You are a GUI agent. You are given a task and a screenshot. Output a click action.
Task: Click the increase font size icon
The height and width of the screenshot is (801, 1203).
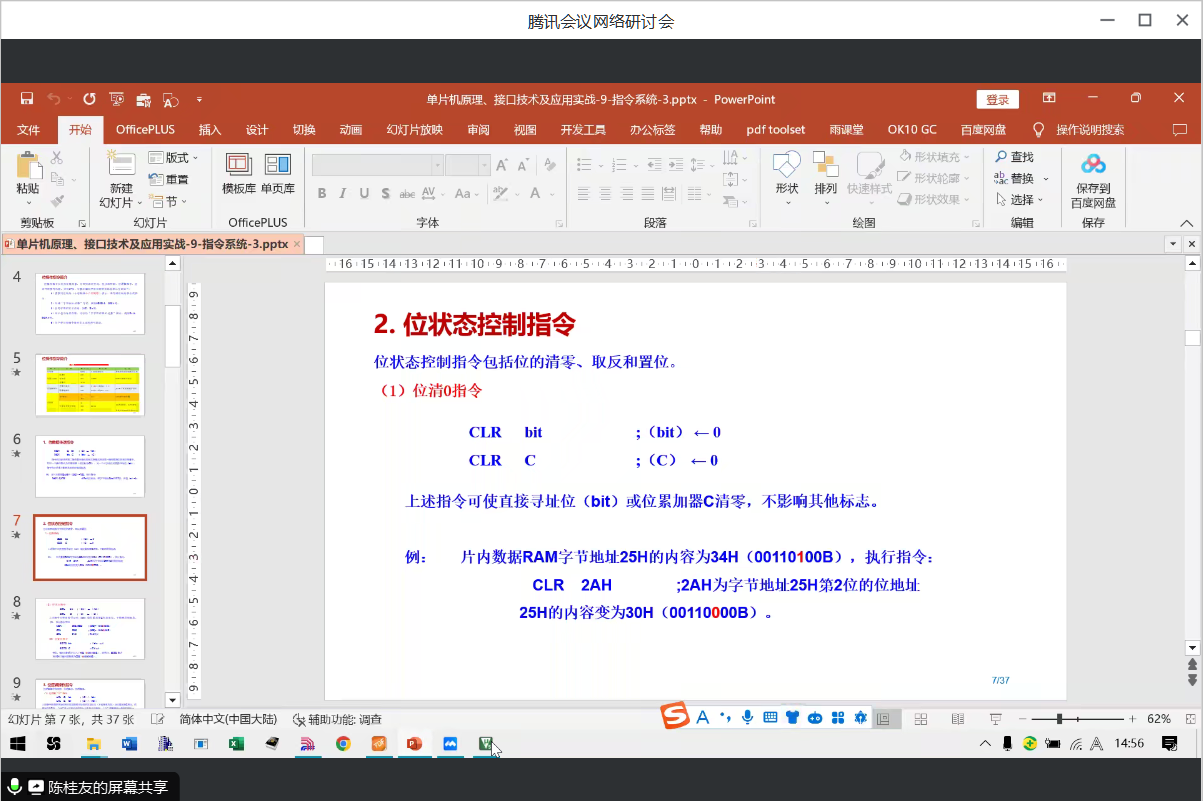pos(504,165)
